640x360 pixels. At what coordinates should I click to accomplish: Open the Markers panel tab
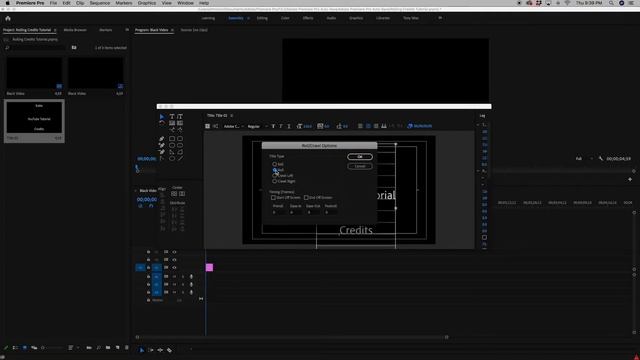point(106,30)
